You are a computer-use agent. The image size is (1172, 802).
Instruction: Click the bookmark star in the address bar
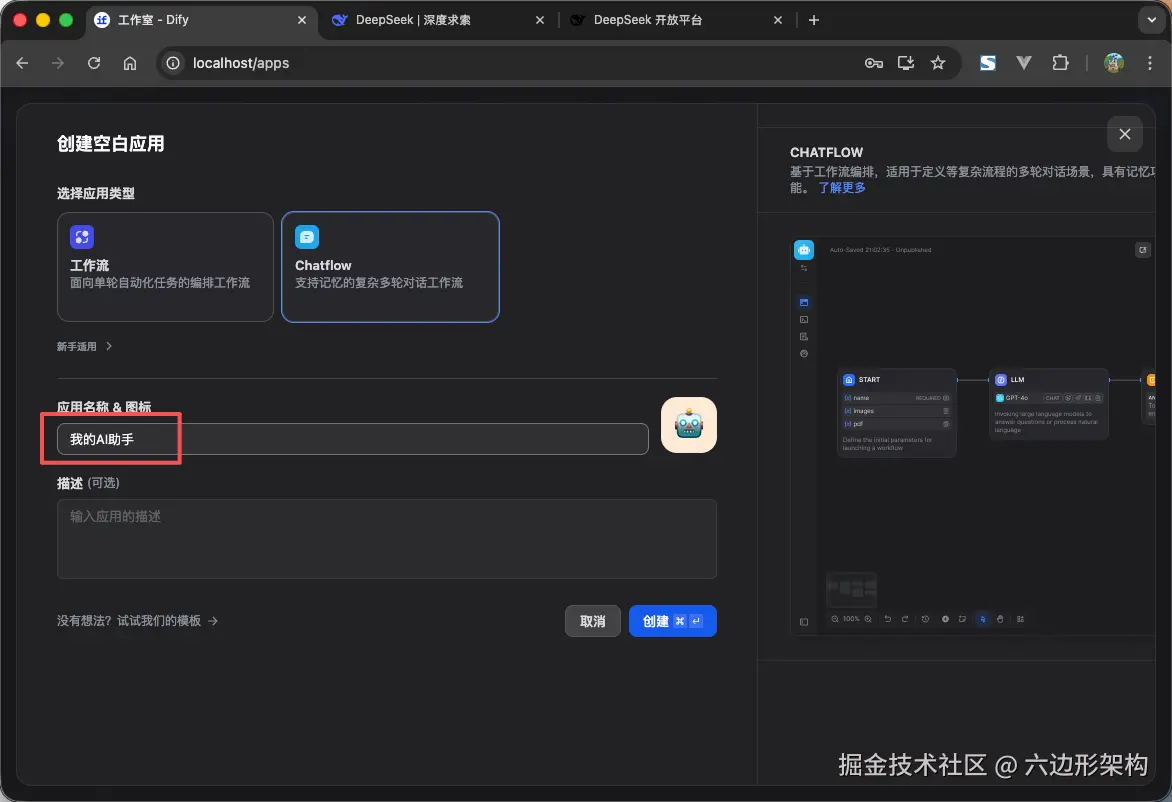point(938,62)
